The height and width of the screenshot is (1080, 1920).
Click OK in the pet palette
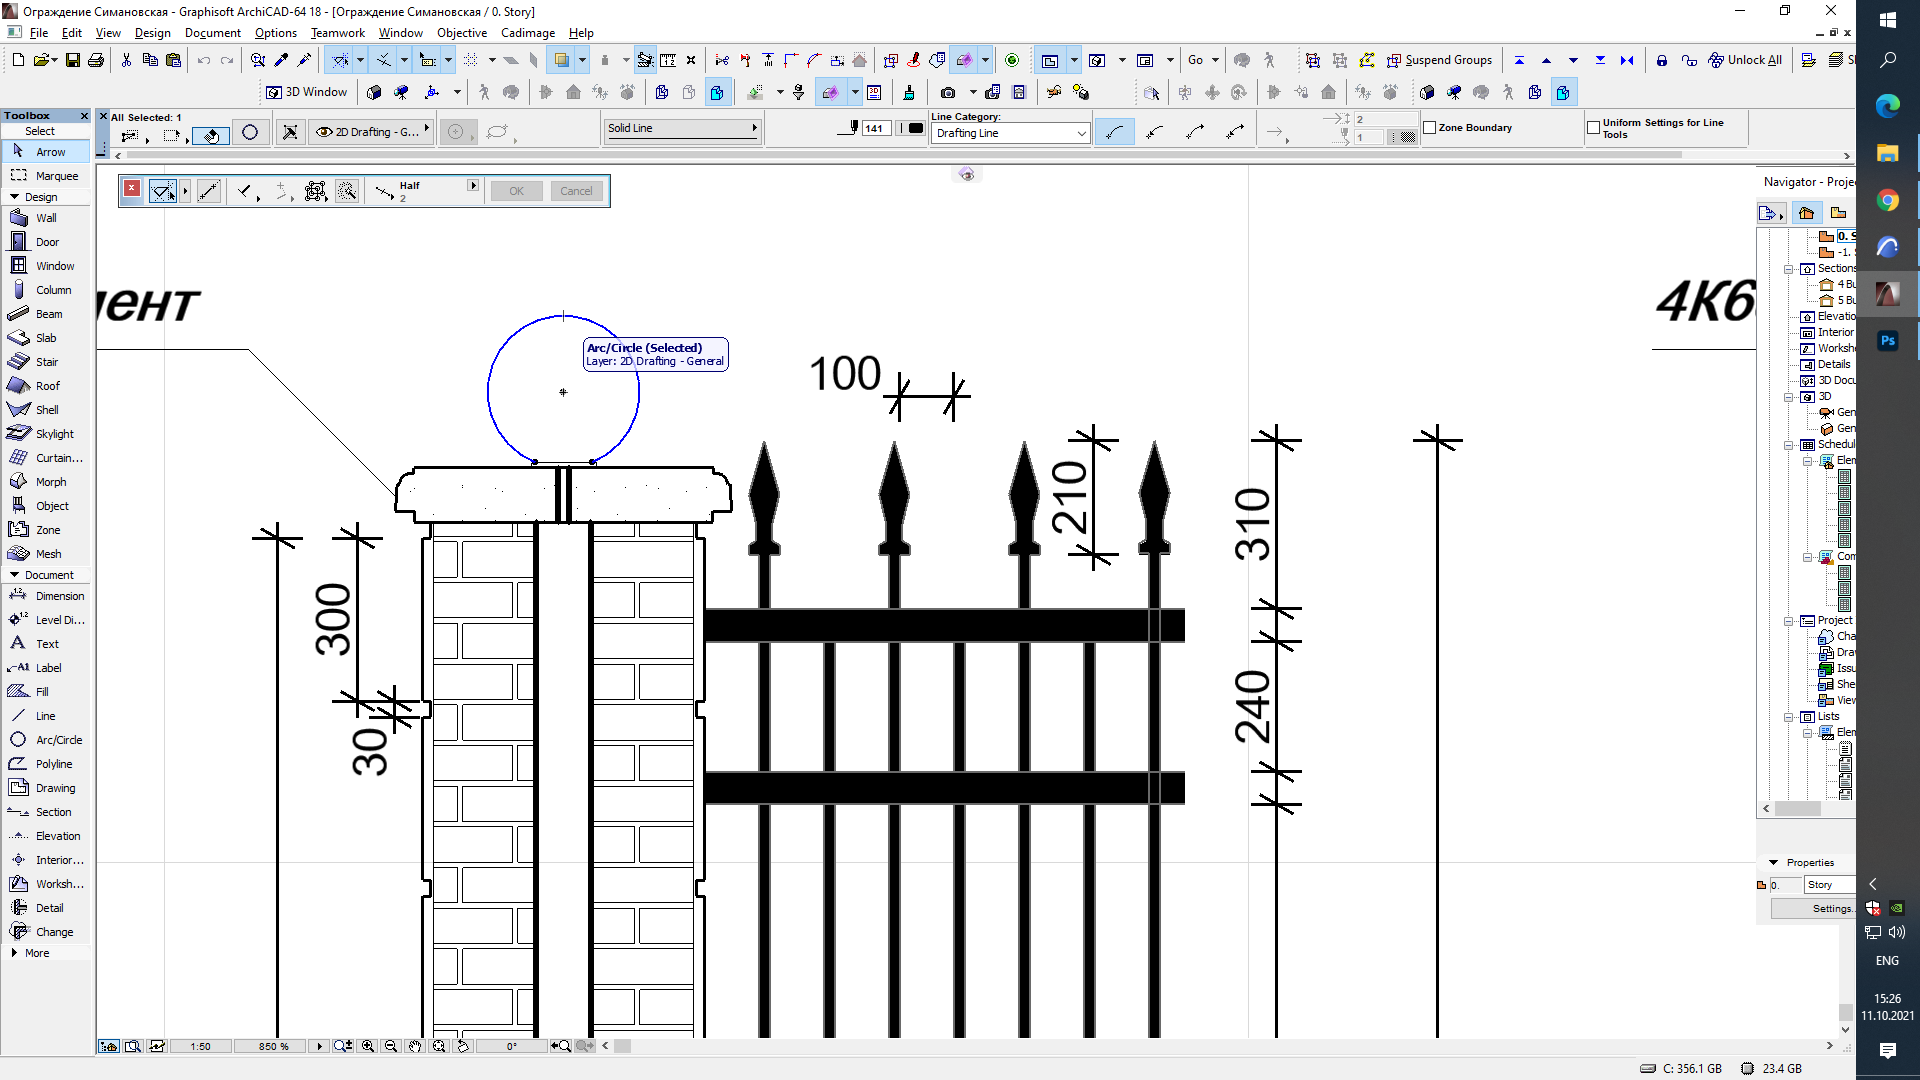(516, 191)
